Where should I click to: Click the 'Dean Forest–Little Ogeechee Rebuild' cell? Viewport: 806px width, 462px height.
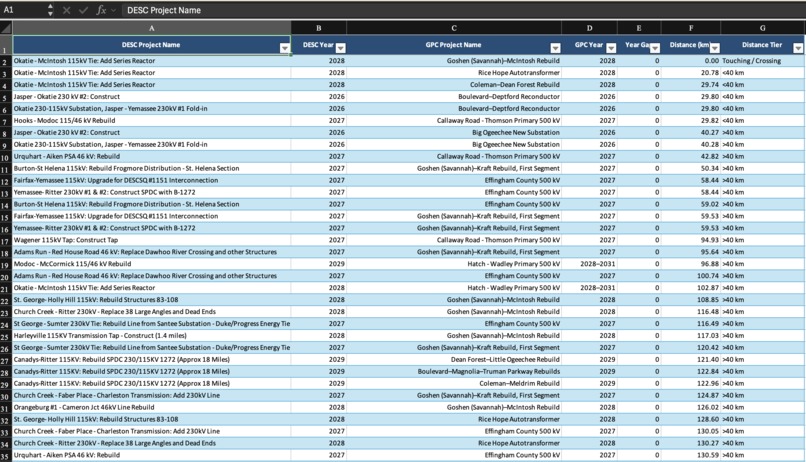pyautogui.click(x=454, y=359)
